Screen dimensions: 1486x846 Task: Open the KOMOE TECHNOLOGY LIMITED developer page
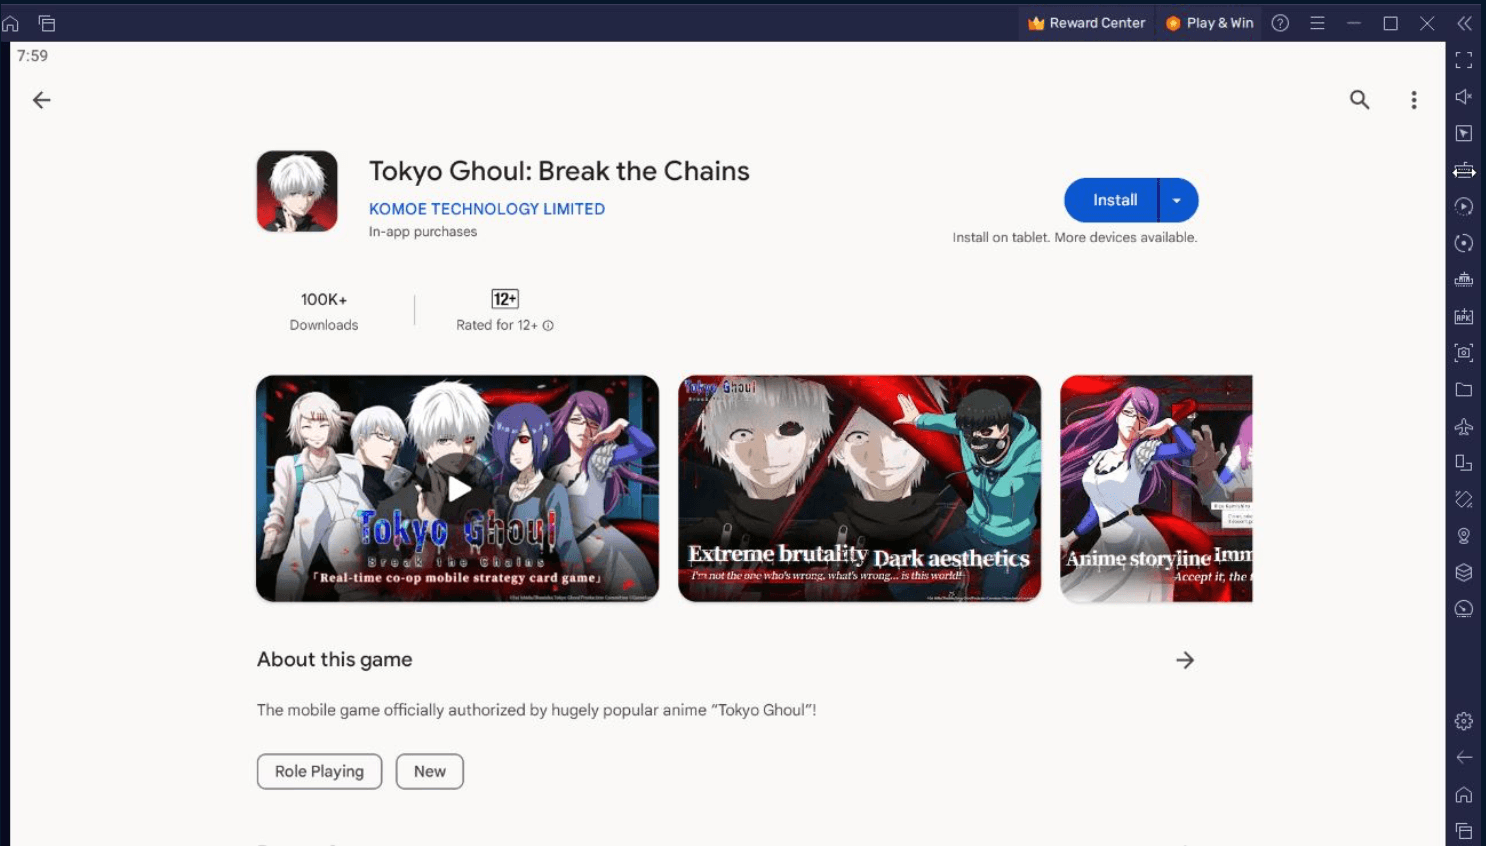tap(487, 209)
